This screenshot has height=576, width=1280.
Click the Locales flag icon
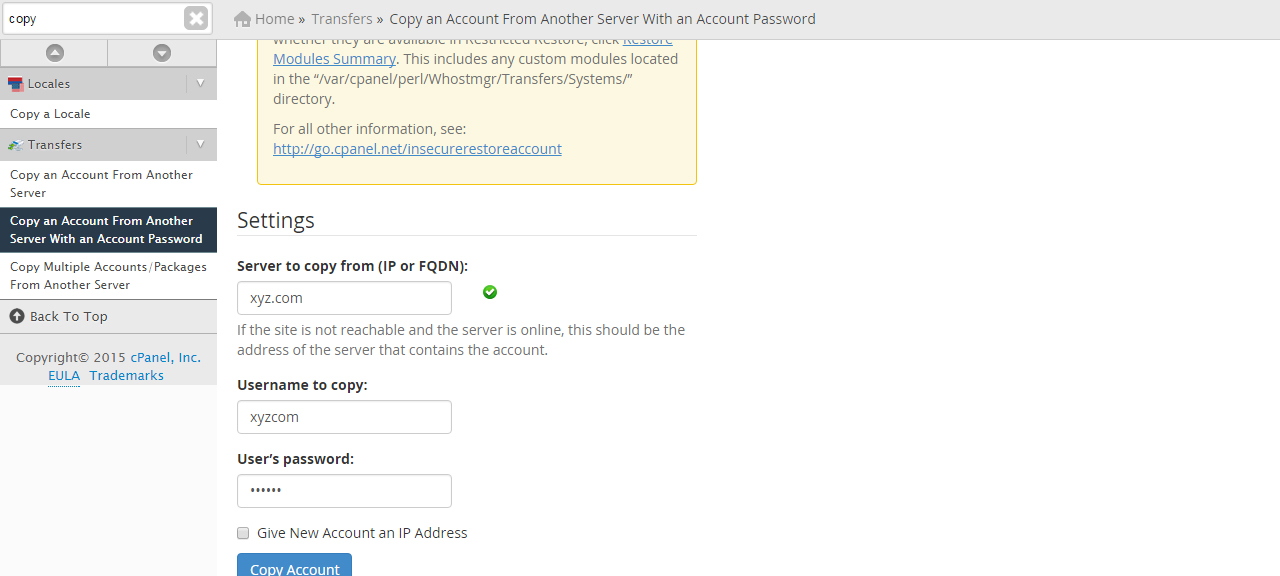point(16,84)
